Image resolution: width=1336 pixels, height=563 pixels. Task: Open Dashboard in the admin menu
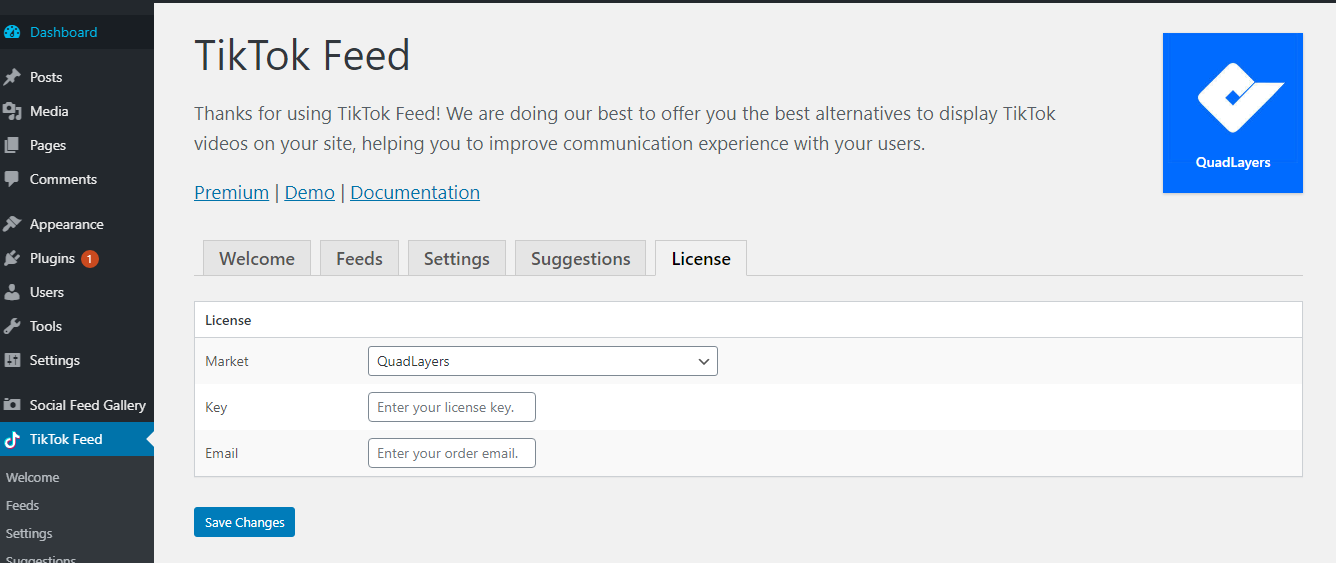tap(77, 32)
